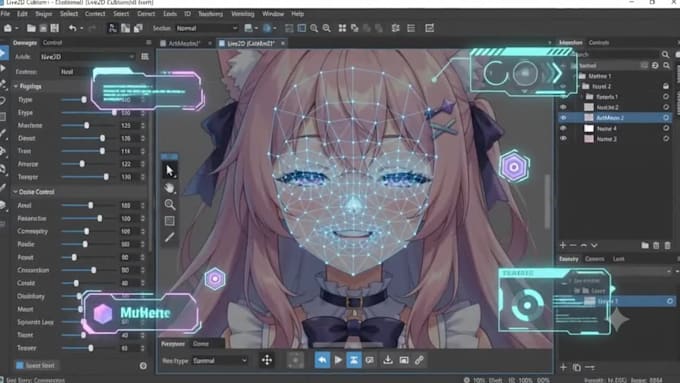Open the Canvas tab in bottom-right panel

tap(594, 259)
